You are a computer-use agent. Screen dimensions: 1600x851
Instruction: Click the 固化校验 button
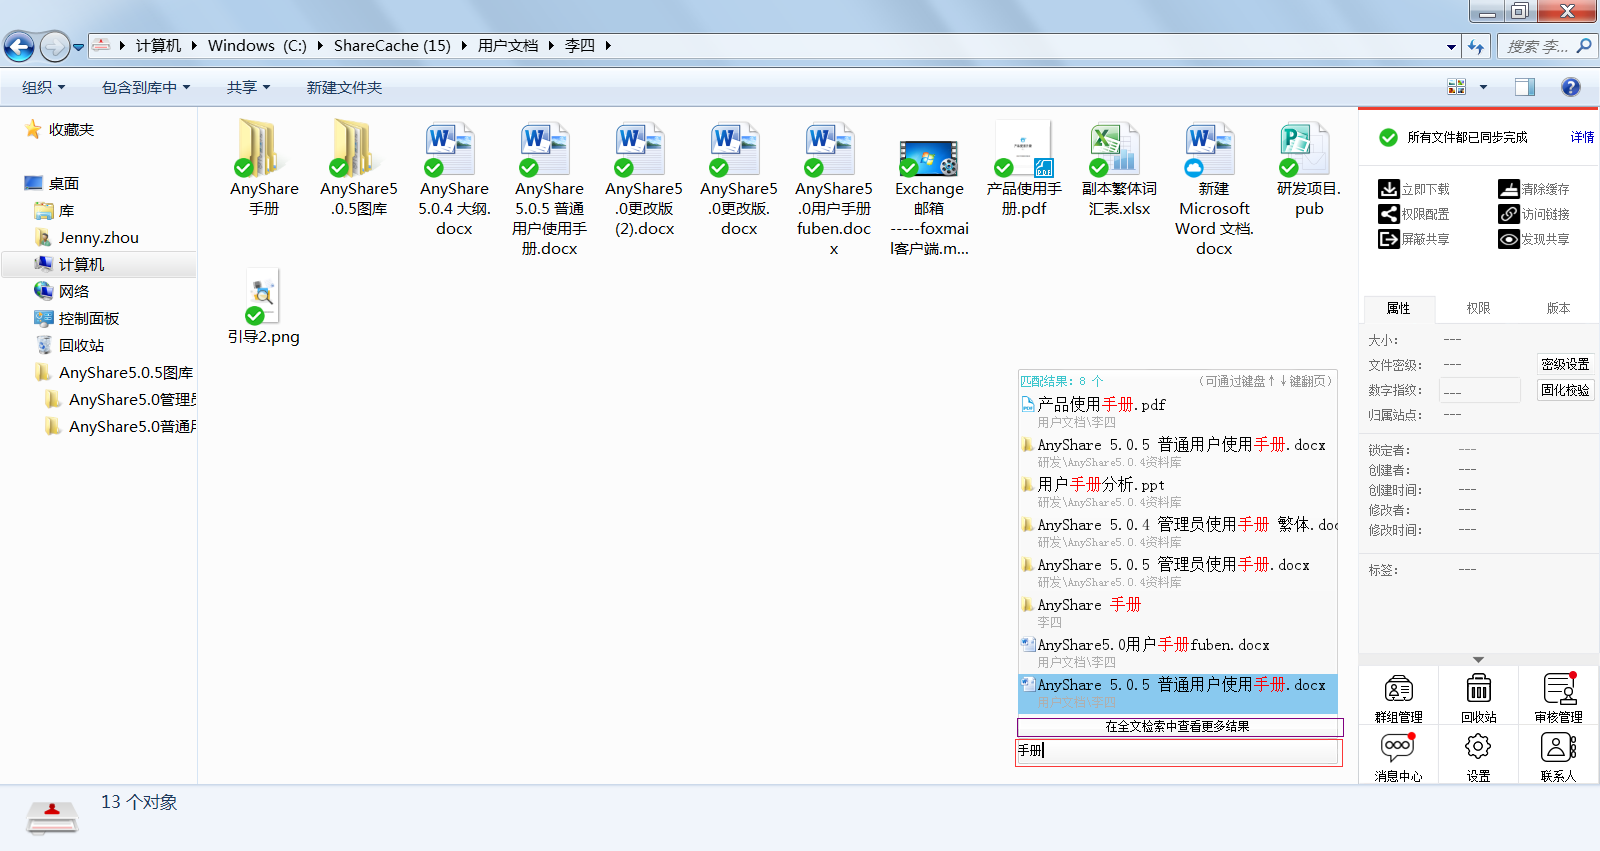(1565, 390)
